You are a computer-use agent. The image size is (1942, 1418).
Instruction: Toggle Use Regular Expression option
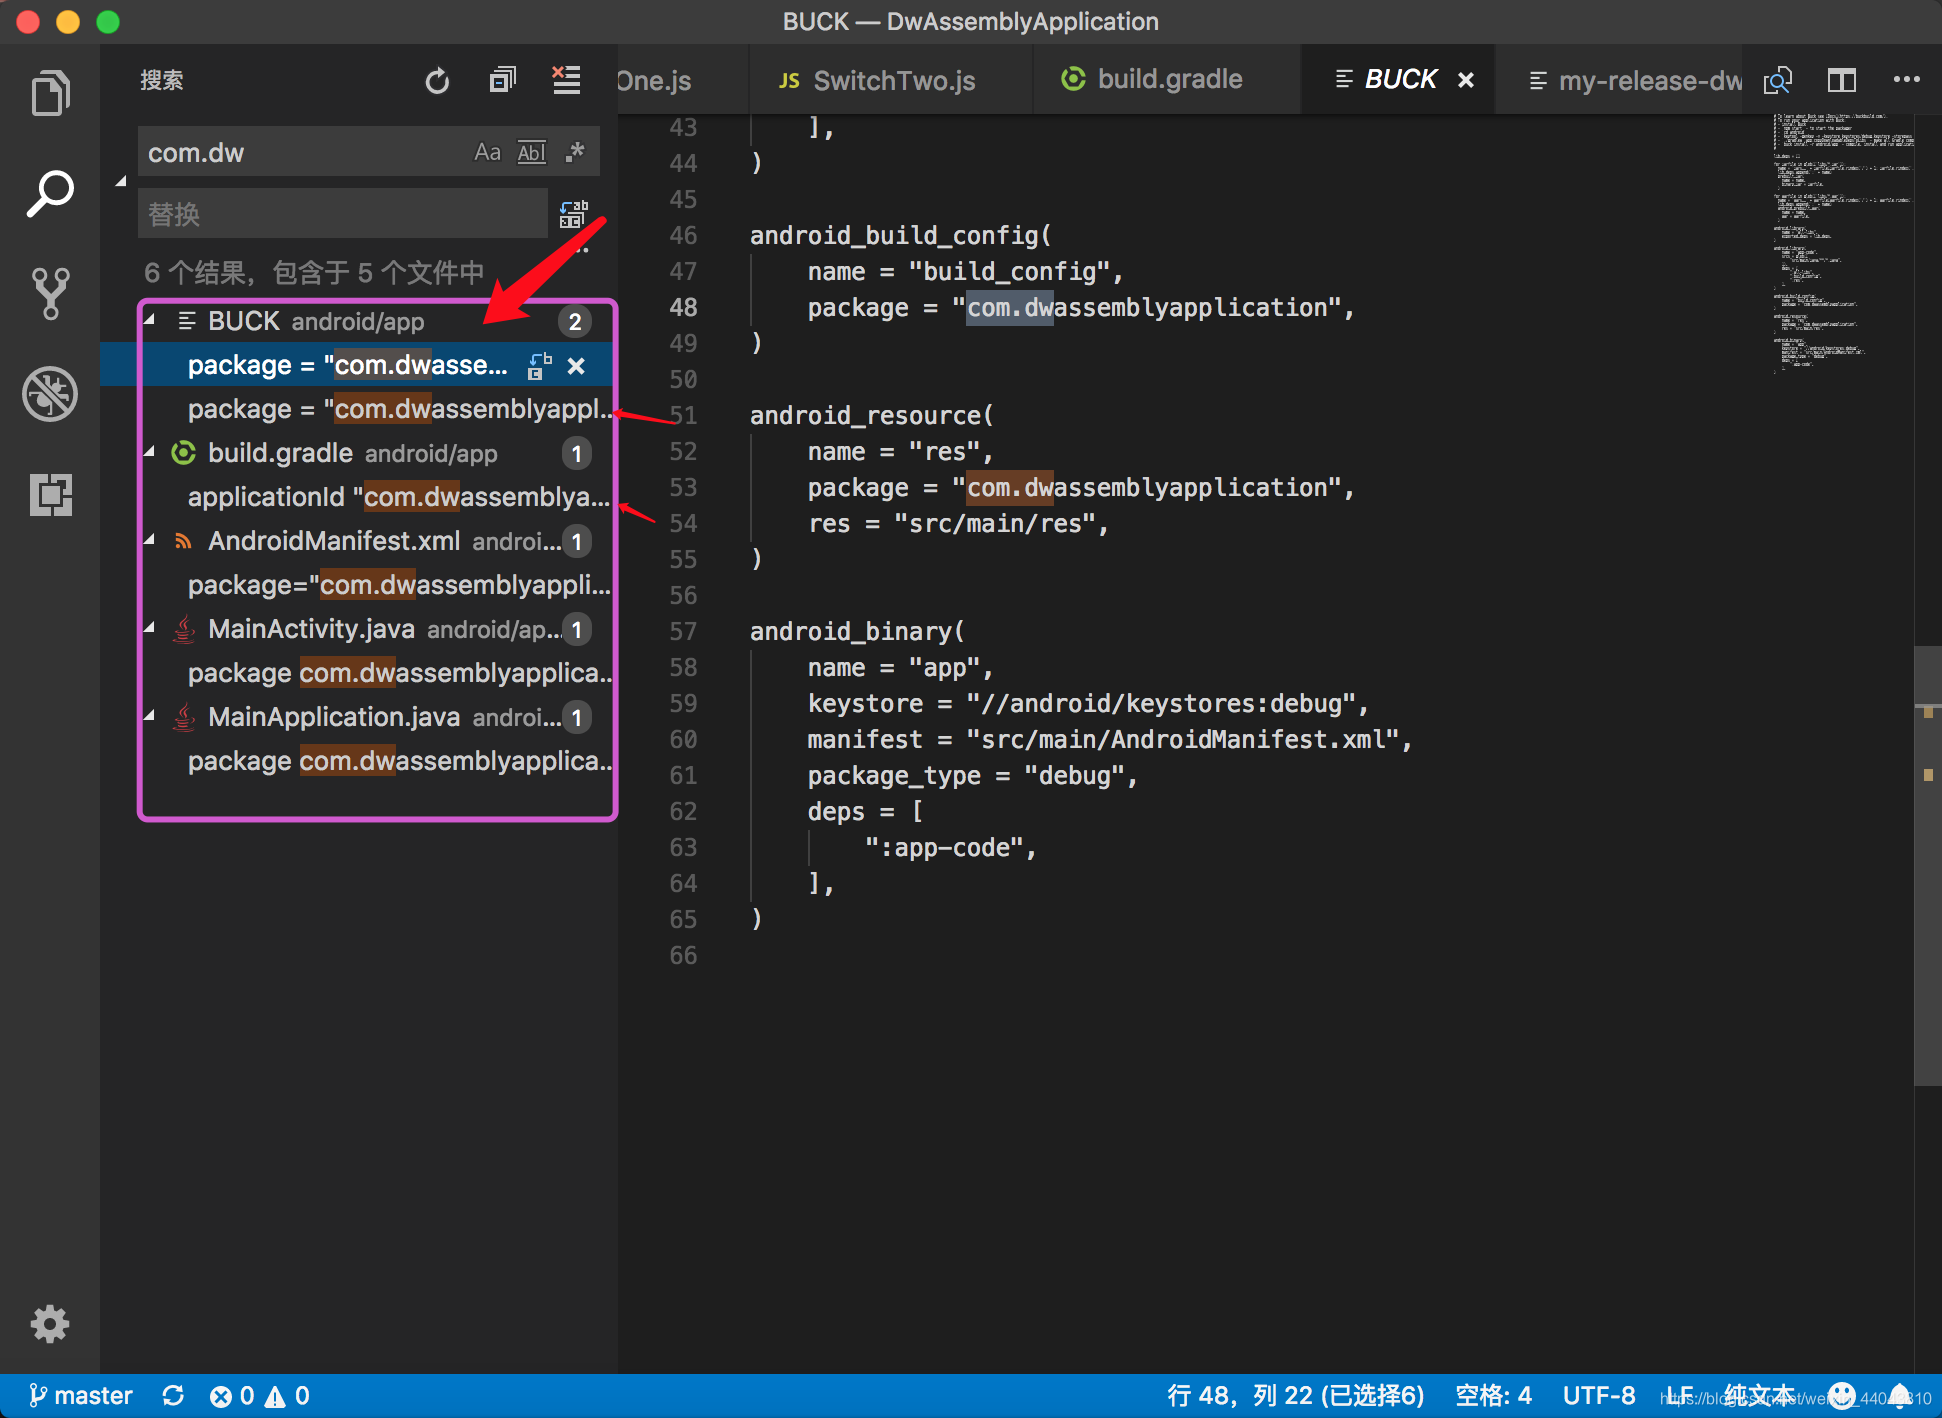click(575, 152)
